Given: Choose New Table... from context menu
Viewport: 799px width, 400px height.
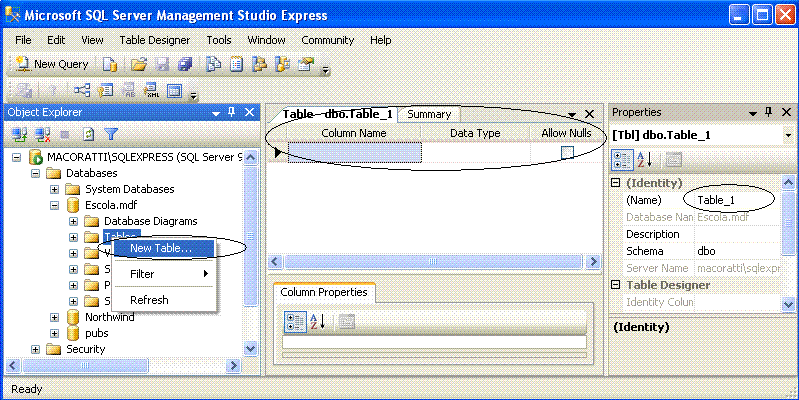Looking at the screenshot, I should (x=163, y=248).
